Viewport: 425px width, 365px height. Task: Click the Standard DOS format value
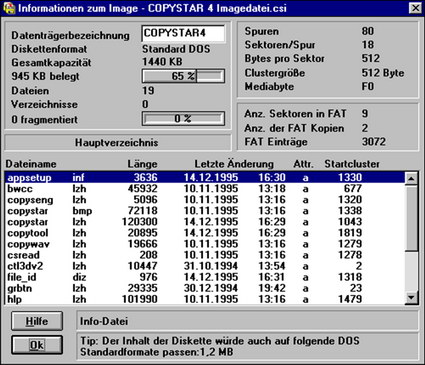pyautogui.click(x=176, y=49)
